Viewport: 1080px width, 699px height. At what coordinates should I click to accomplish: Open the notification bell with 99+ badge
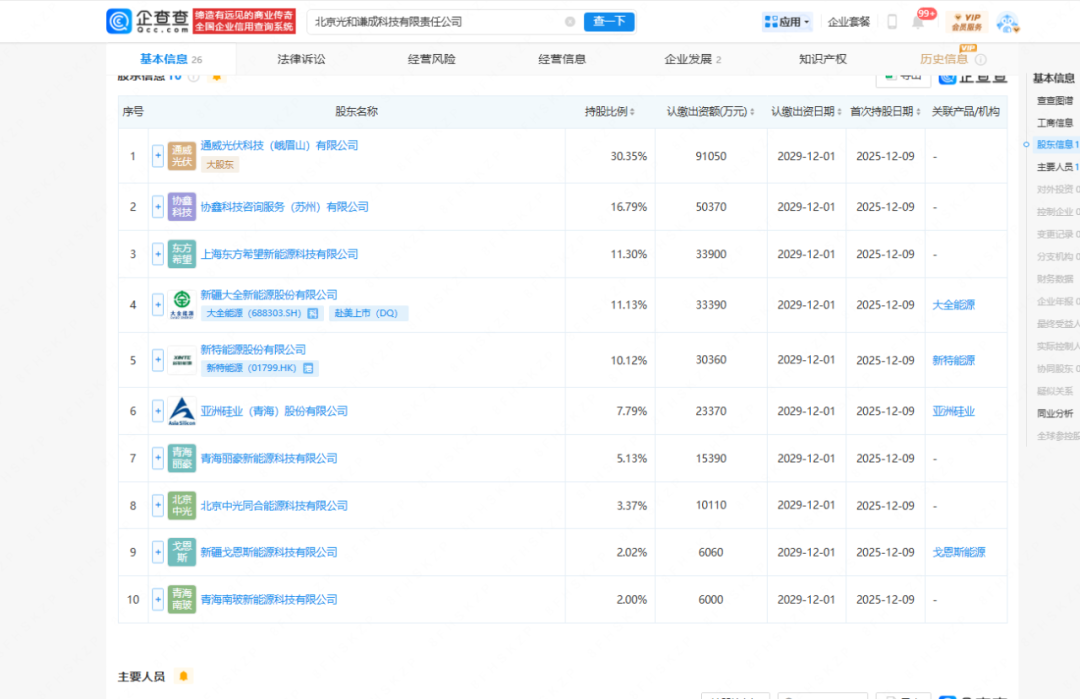[918, 22]
